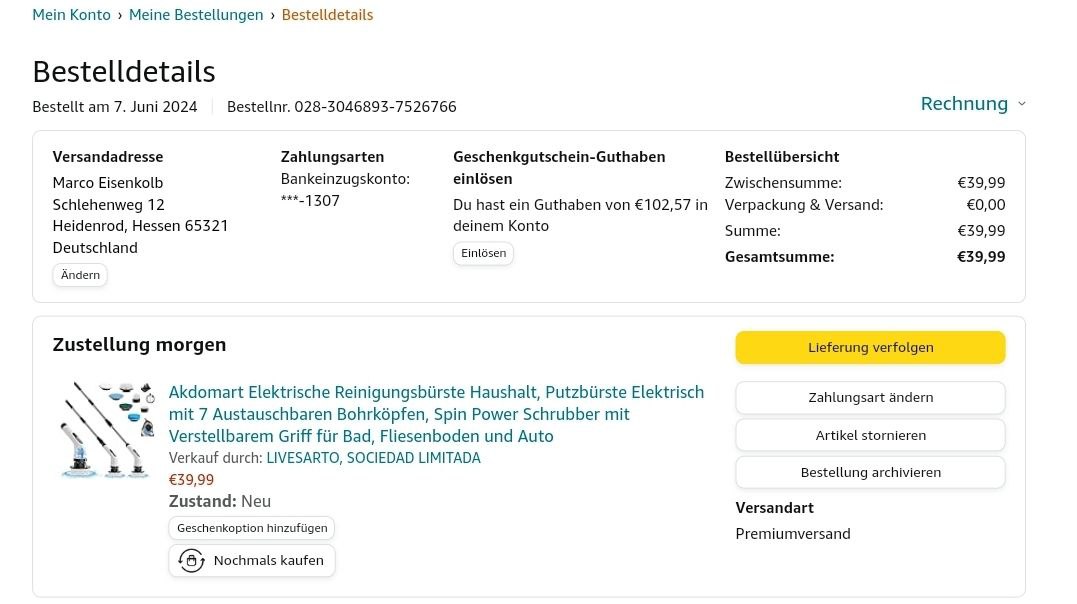Click the Nochmals kaufen cart icon
Screen dimensions: 1077x604
point(191,561)
